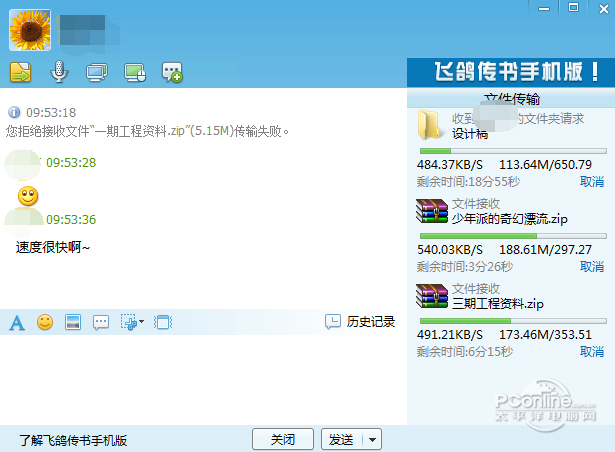Open quick reply speech bubble icon
The height and width of the screenshot is (452, 615).
[101, 323]
